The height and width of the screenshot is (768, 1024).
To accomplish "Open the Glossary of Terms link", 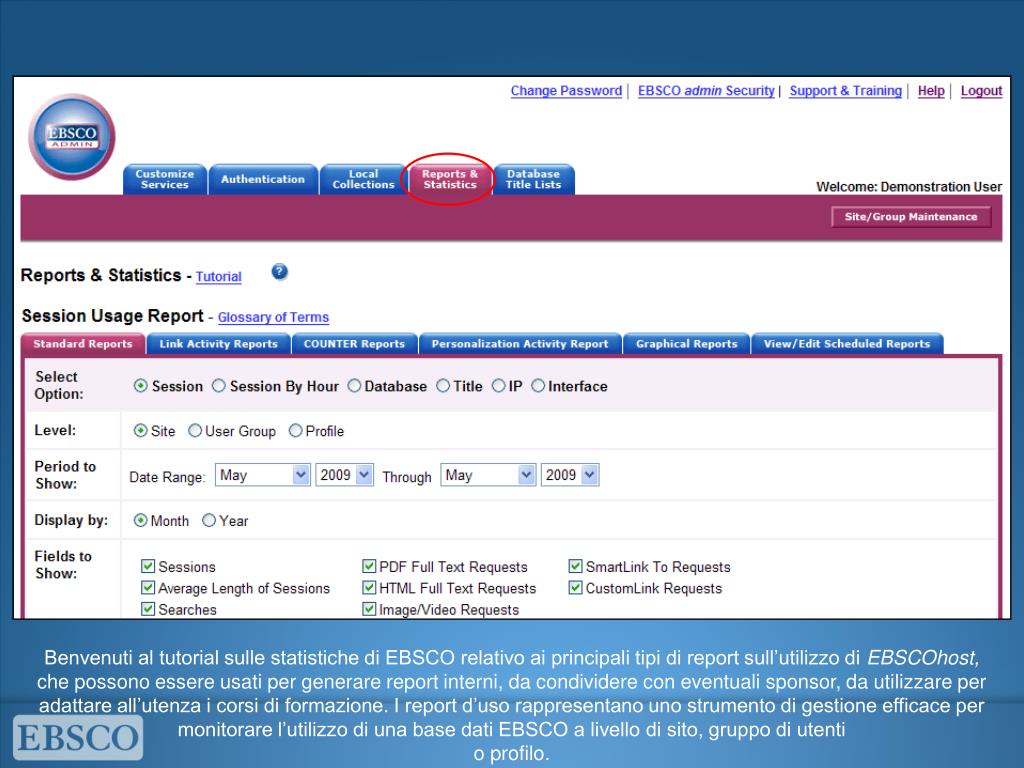I will pos(273,317).
